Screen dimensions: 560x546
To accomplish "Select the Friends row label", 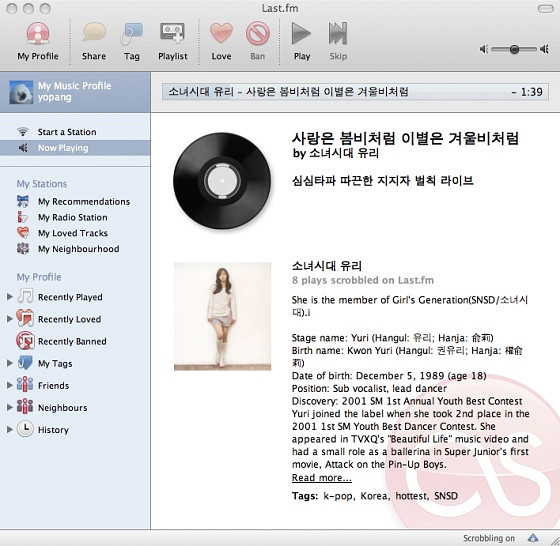I will pyautogui.click(x=54, y=386).
